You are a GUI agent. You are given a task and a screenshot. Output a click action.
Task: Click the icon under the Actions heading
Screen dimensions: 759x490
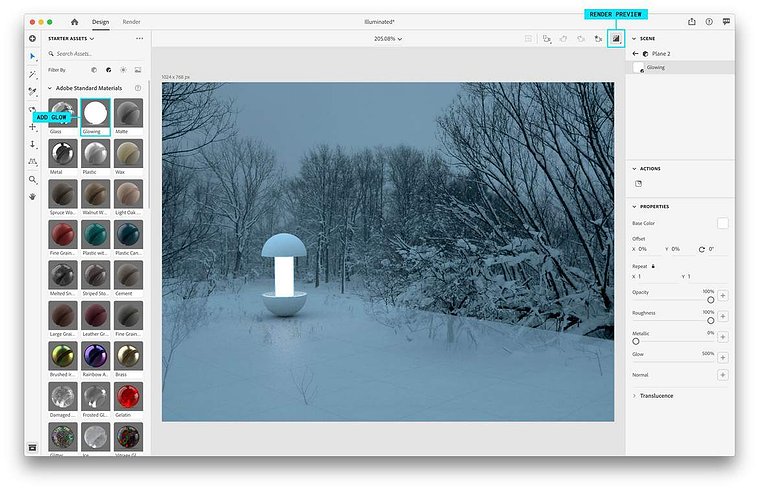(x=638, y=184)
